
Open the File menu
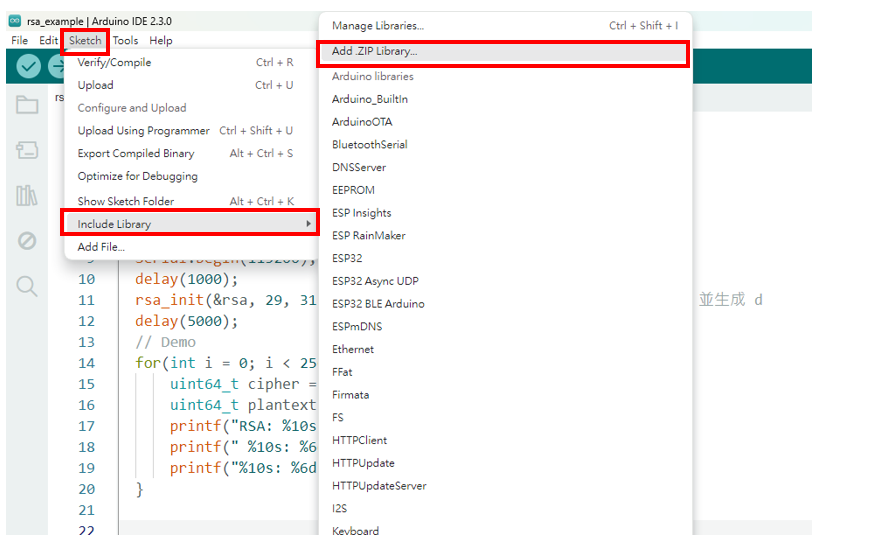[x=20, y=41]
